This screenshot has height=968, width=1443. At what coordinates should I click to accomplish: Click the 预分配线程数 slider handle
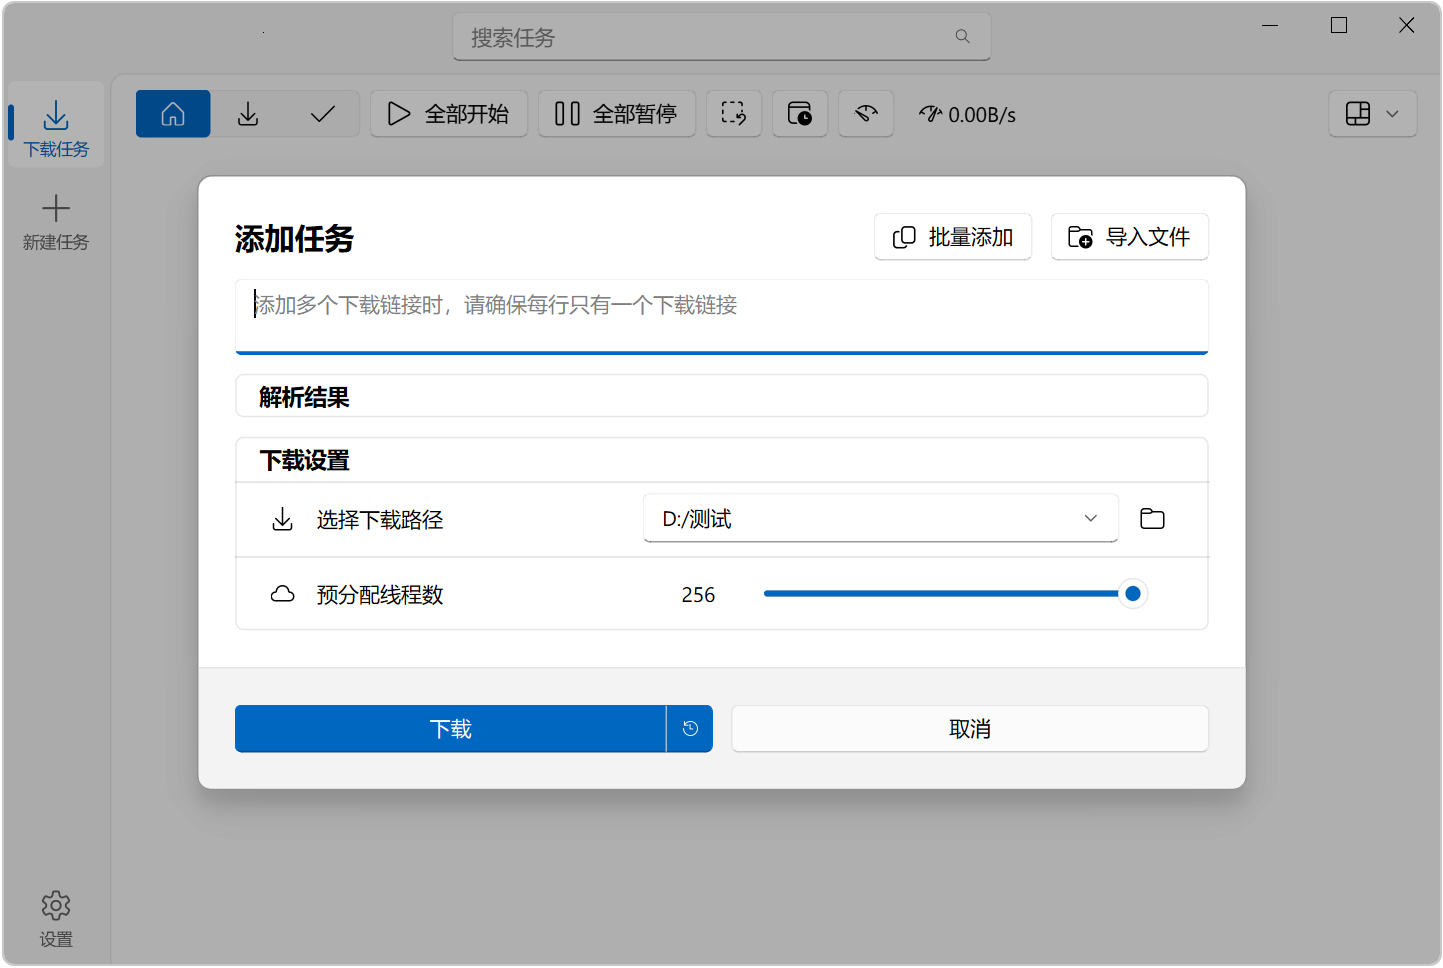click(1133, 594)
